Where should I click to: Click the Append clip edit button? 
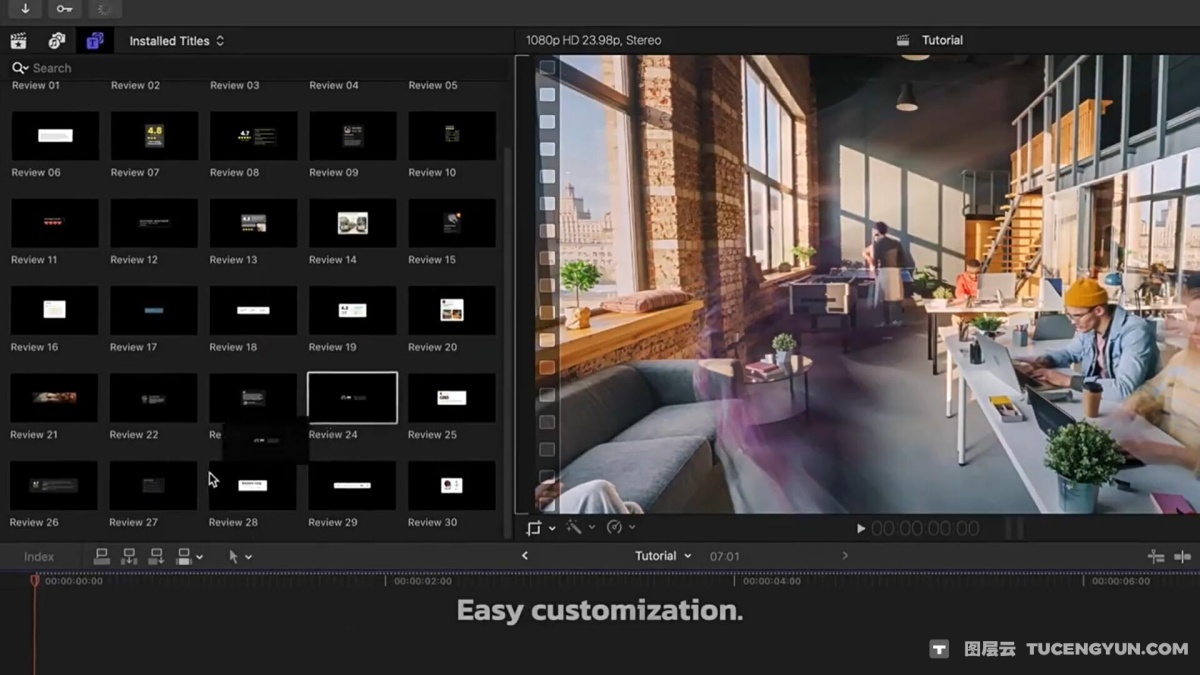(156, 556)
